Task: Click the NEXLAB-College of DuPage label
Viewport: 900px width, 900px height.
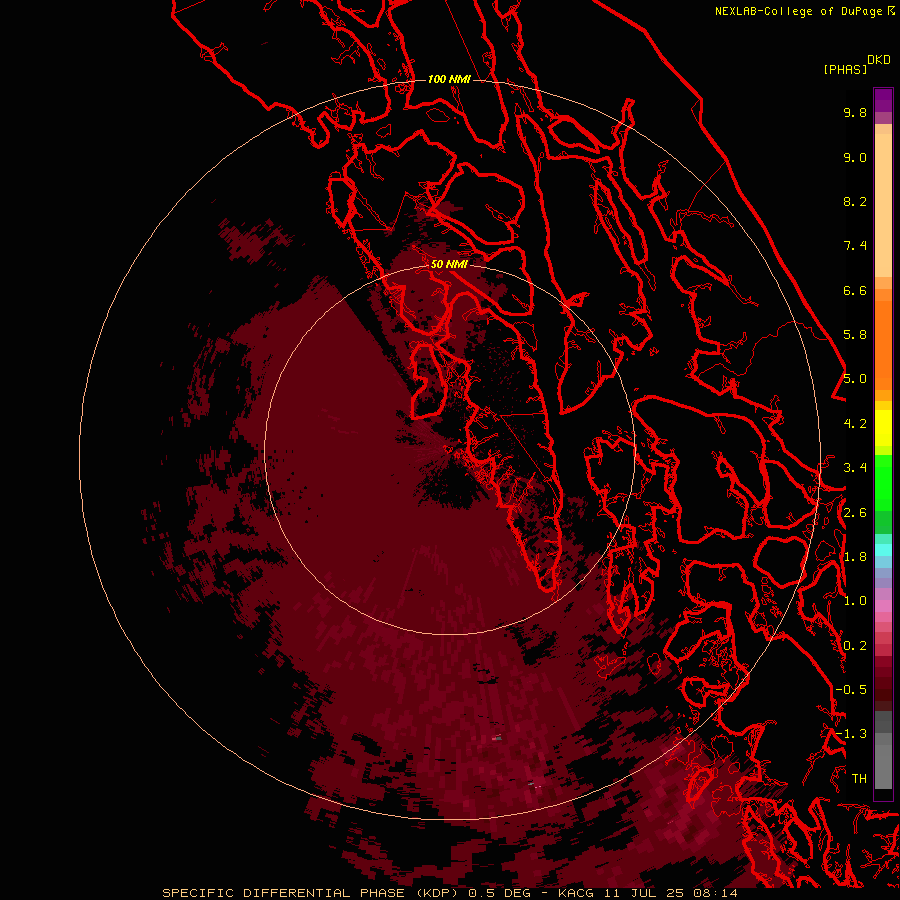Action: click(x=798, y=11)
